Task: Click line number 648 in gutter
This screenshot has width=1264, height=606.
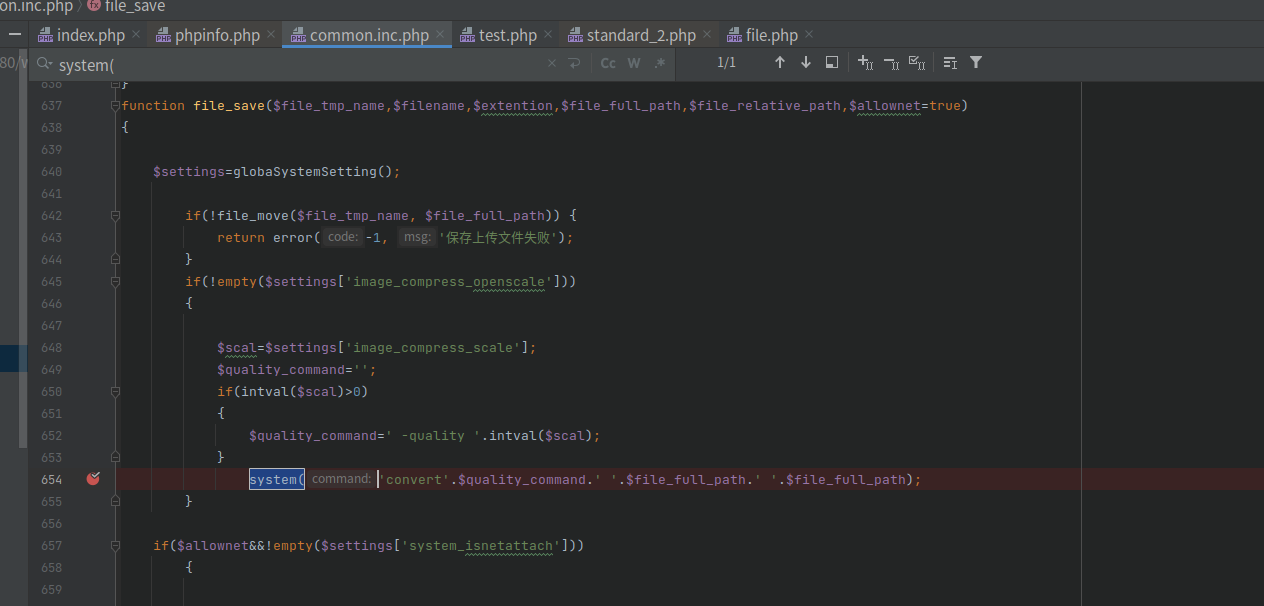Action: [x=52, y=347]
